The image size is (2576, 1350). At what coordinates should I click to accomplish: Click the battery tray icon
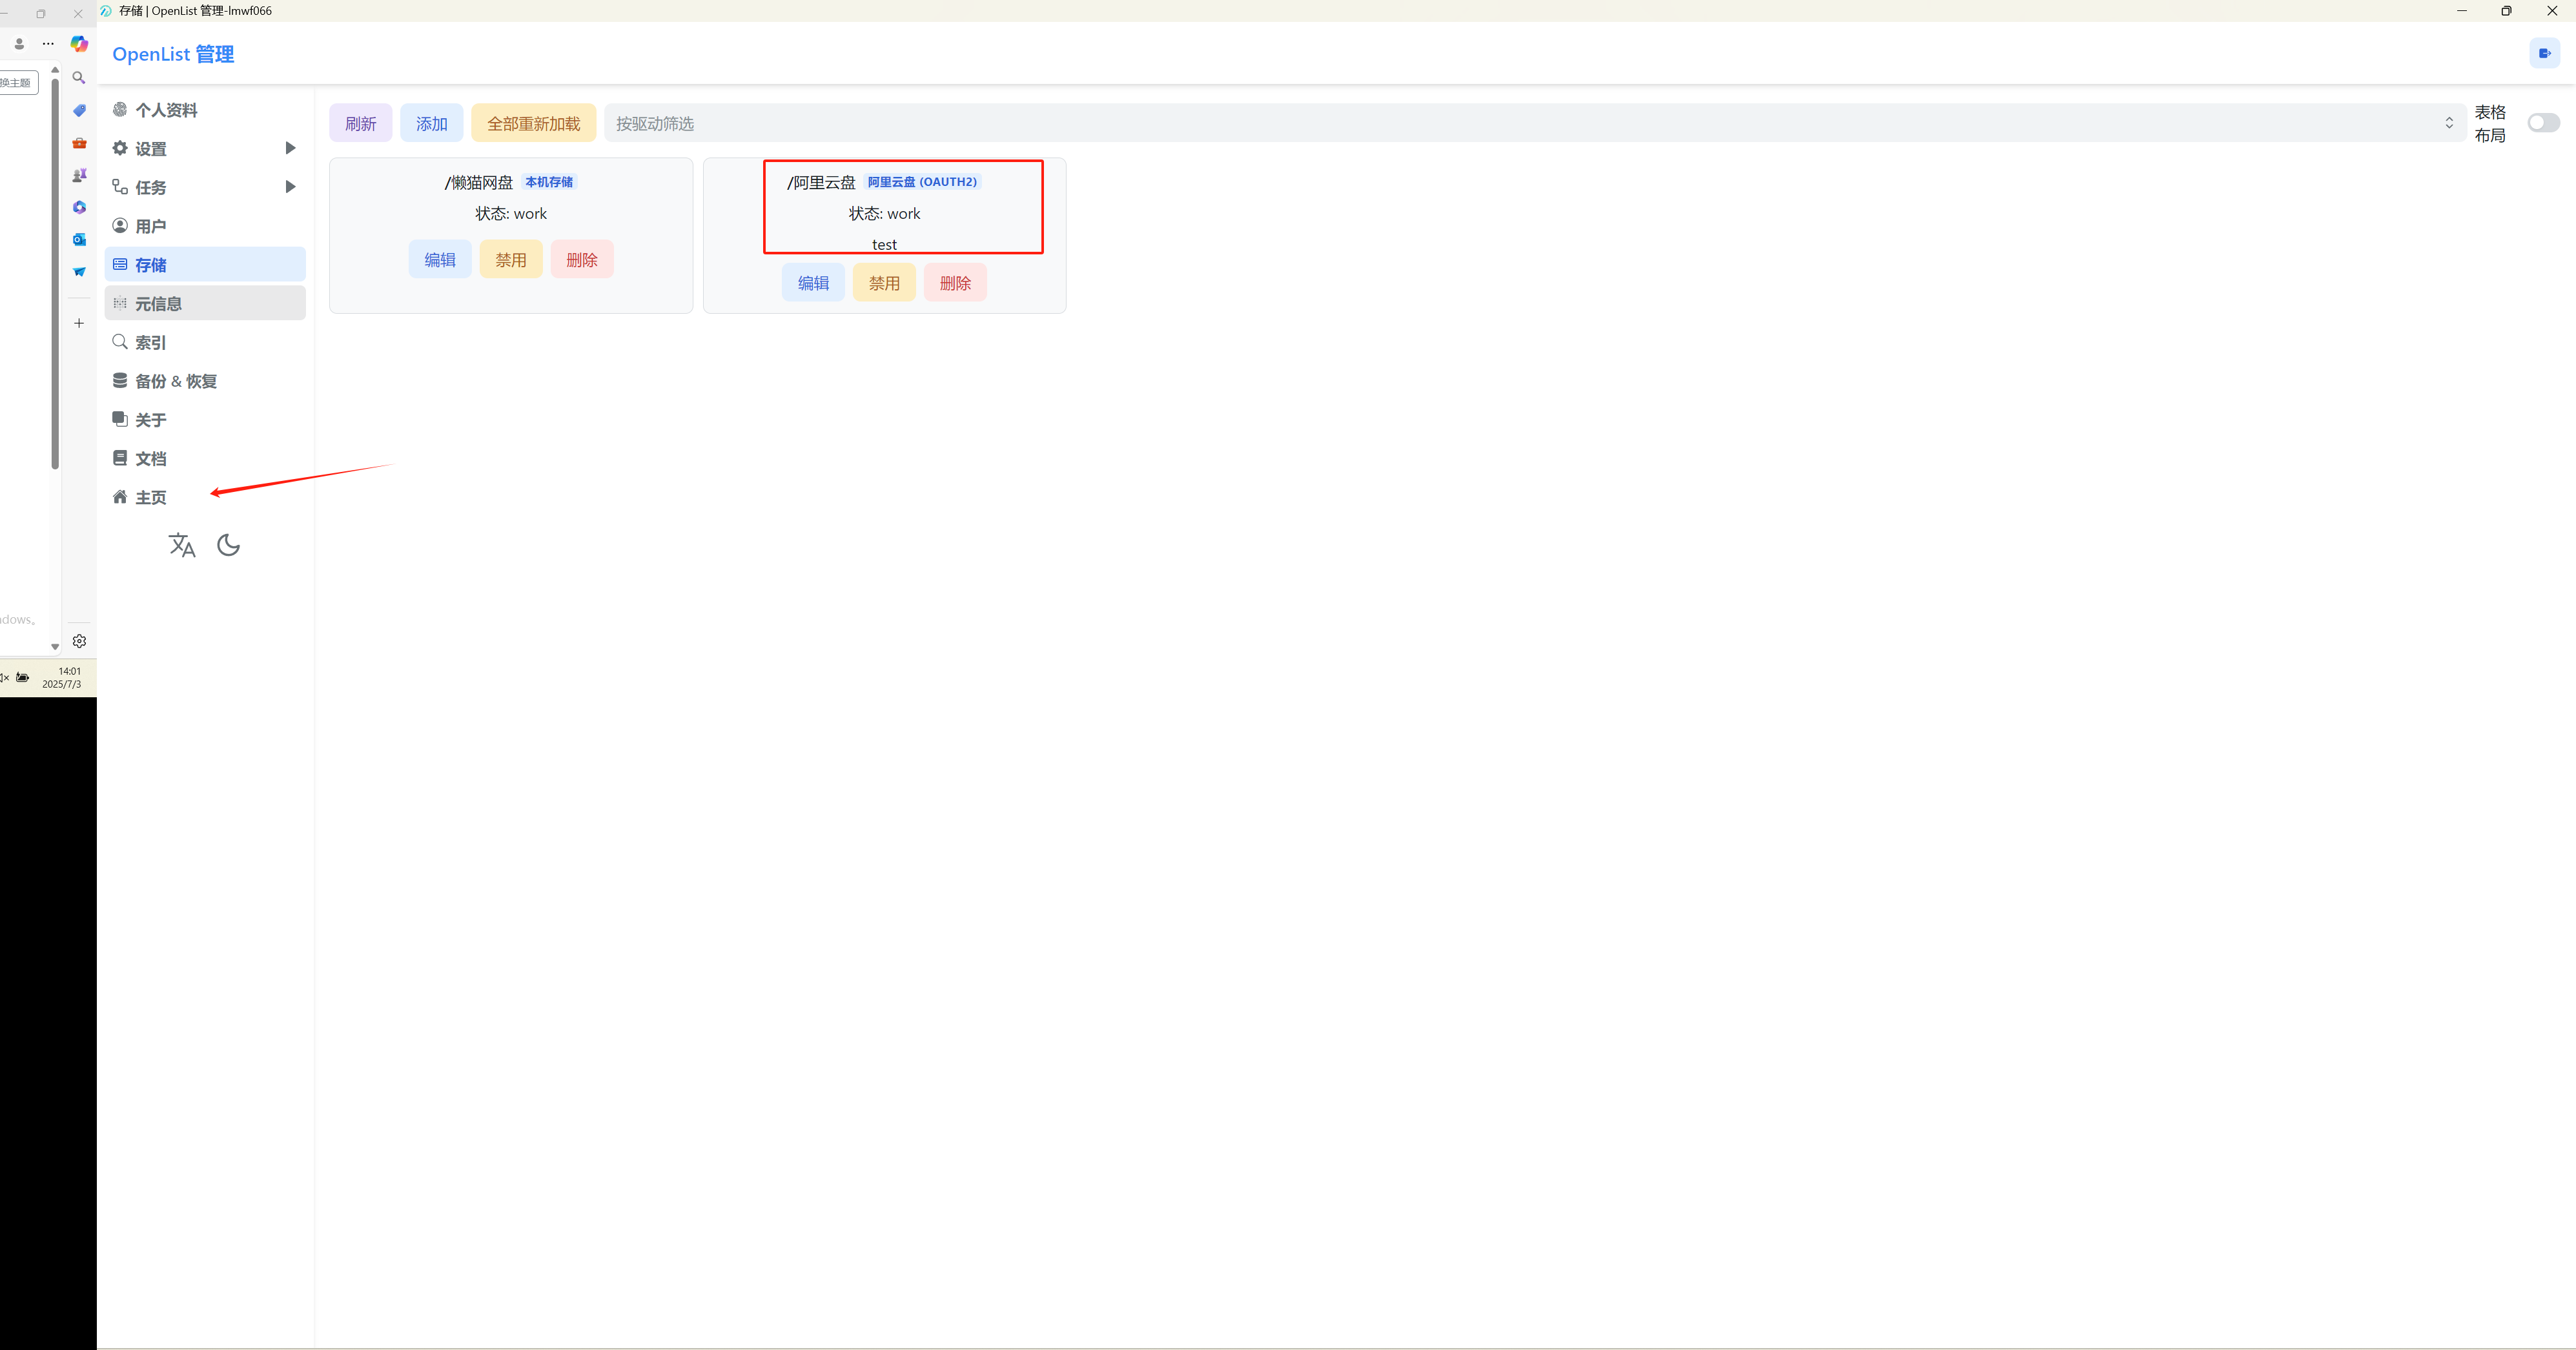pos(22,678)
